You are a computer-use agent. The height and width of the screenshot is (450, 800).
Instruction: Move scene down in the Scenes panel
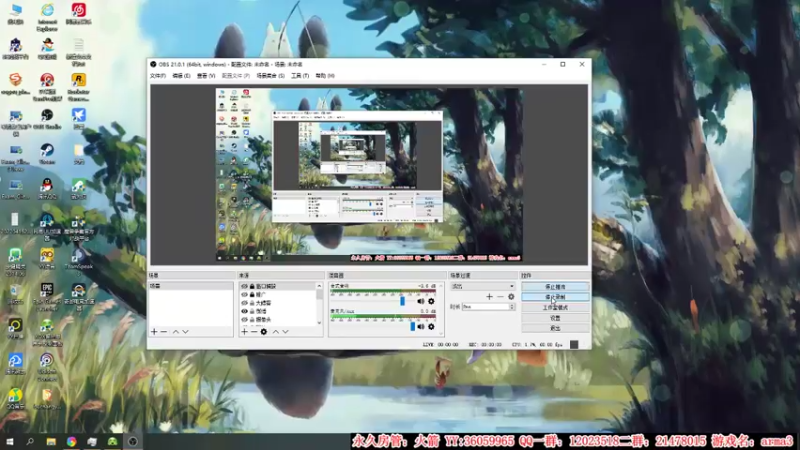[185, 332]
